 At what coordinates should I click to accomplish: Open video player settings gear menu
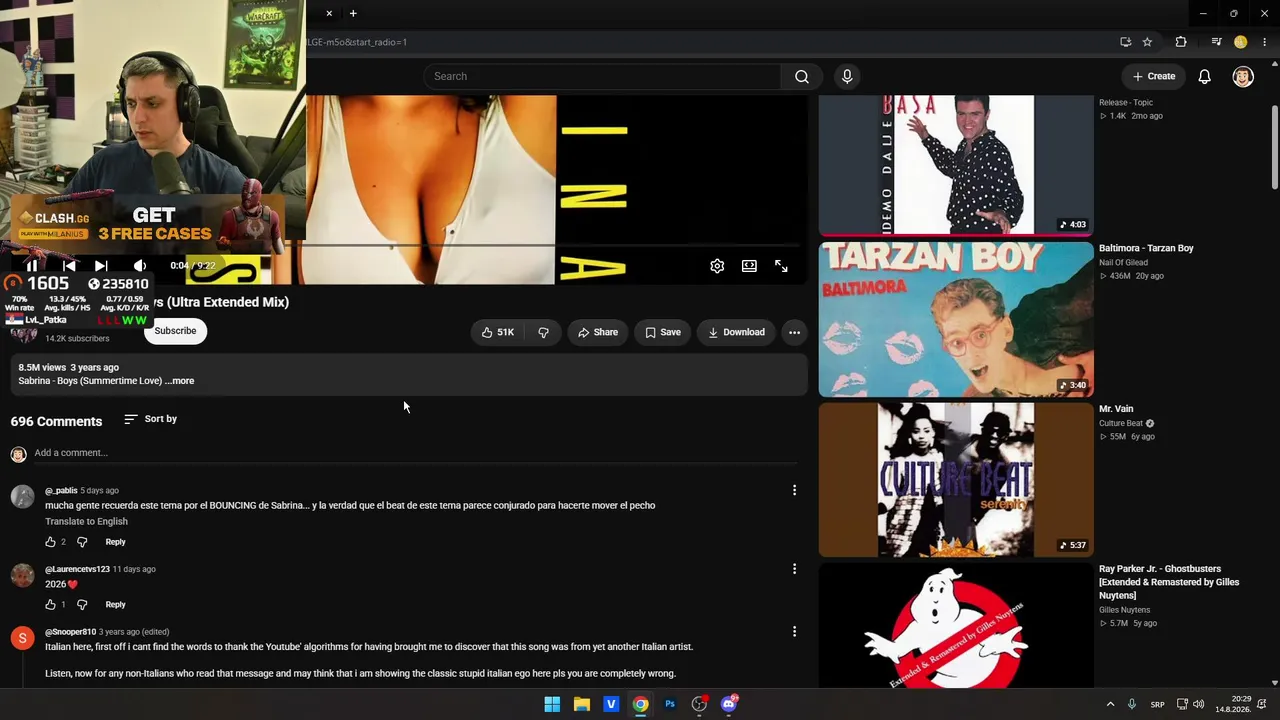click(717, 266)
